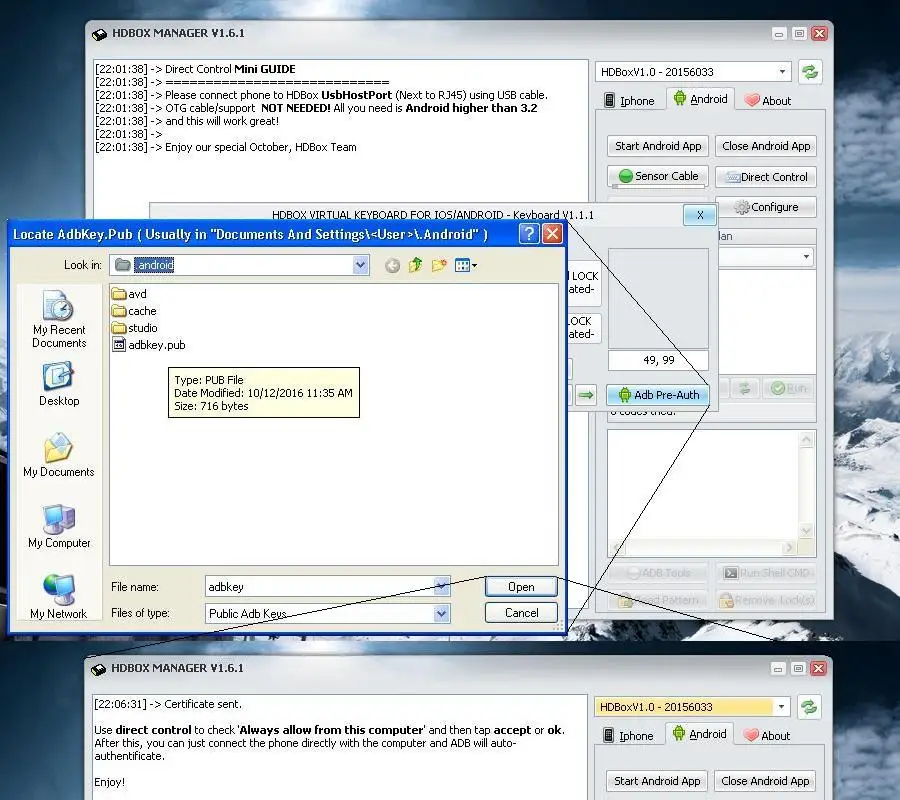Click the ADB Tools button
Screen dimensions: 900x800
pyautogui.click(x=658, y=573)
